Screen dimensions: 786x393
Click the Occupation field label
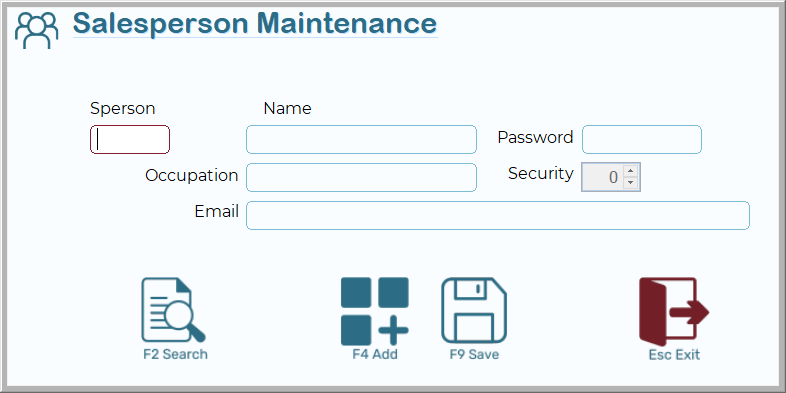pos(191,175)
